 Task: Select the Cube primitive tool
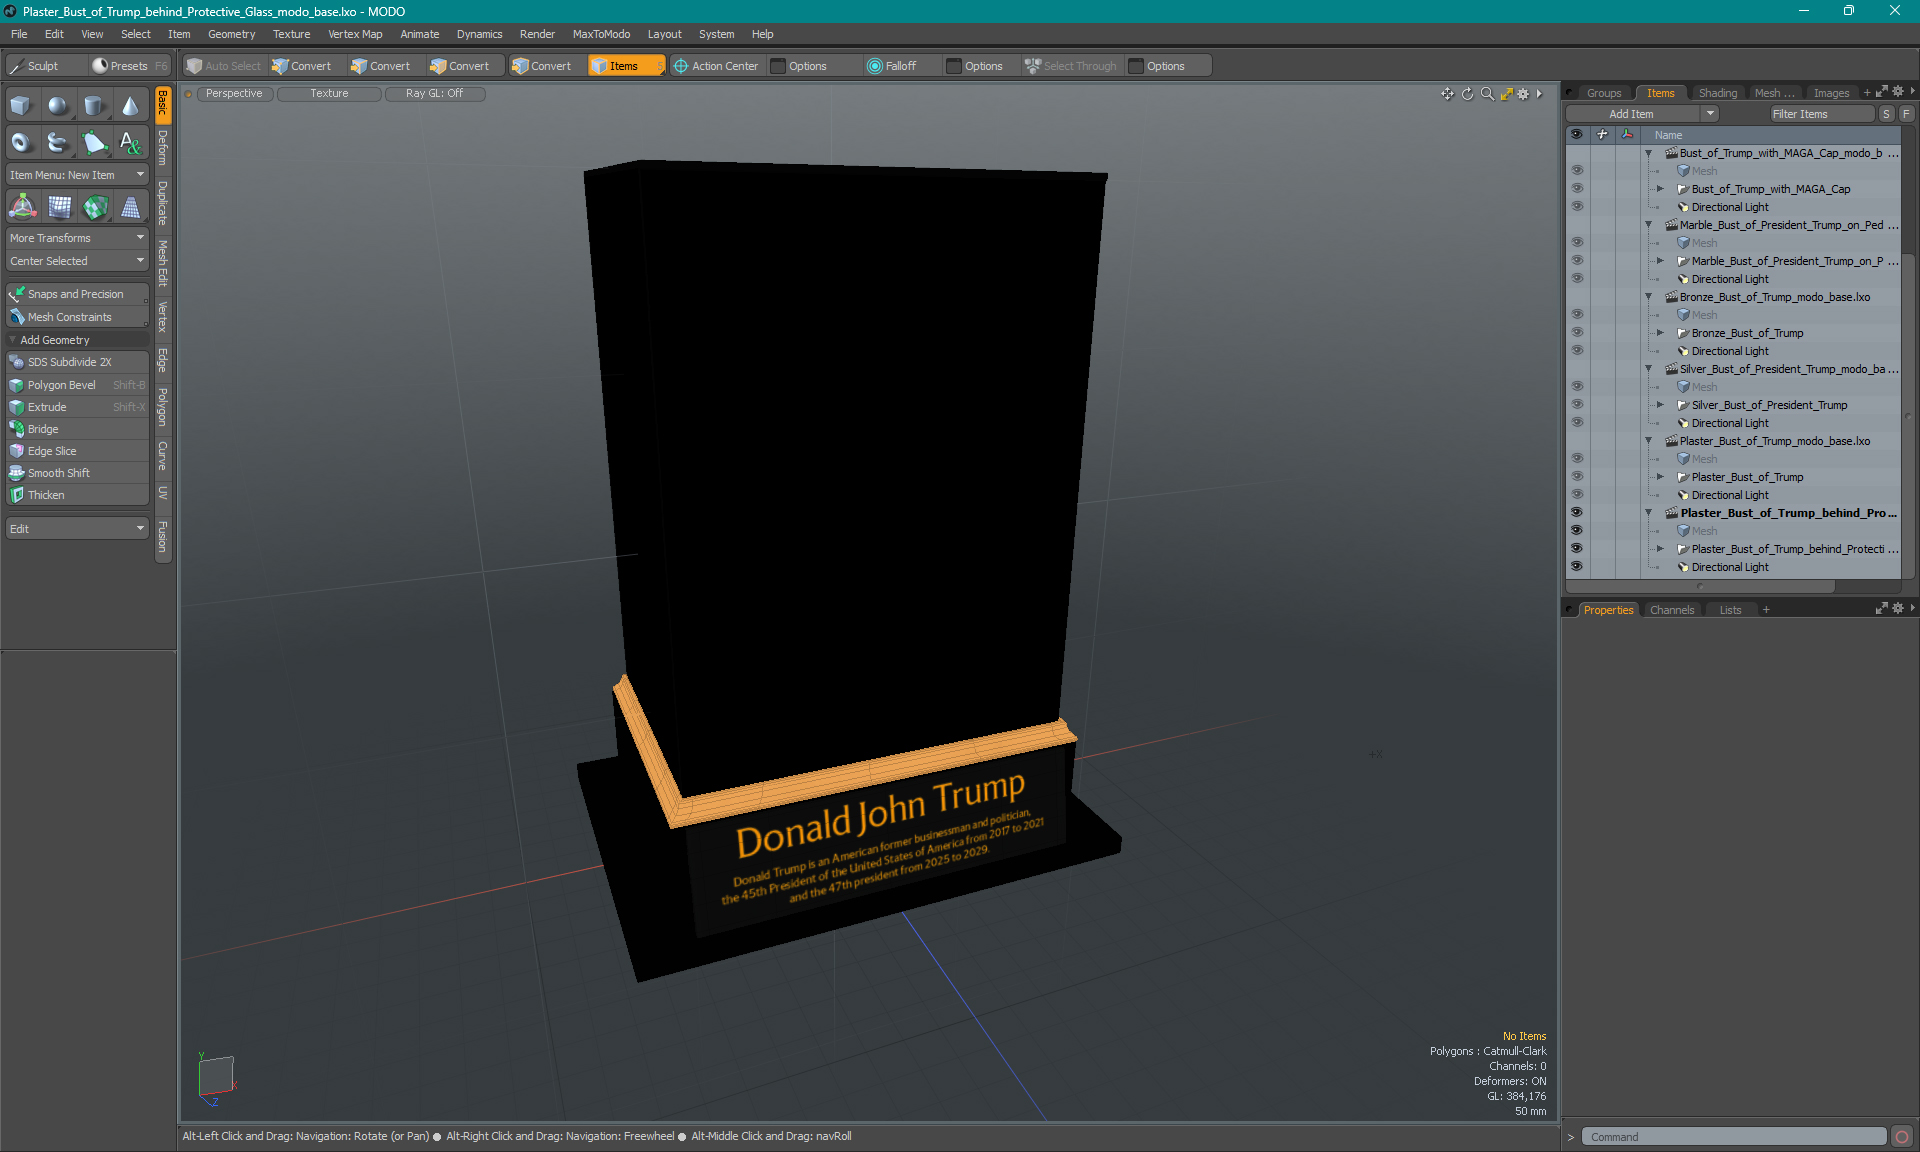(22, 105)
